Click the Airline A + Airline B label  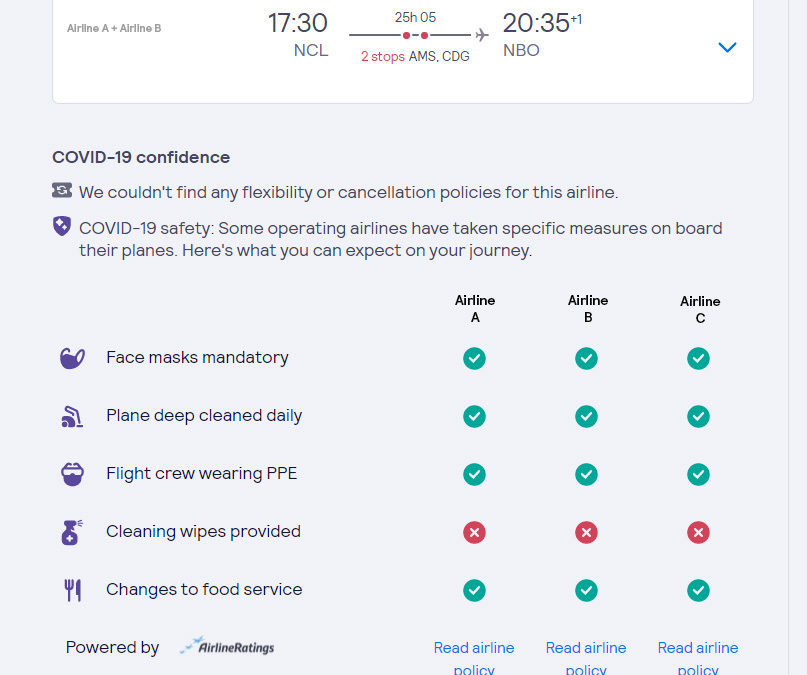coord(114,28)
